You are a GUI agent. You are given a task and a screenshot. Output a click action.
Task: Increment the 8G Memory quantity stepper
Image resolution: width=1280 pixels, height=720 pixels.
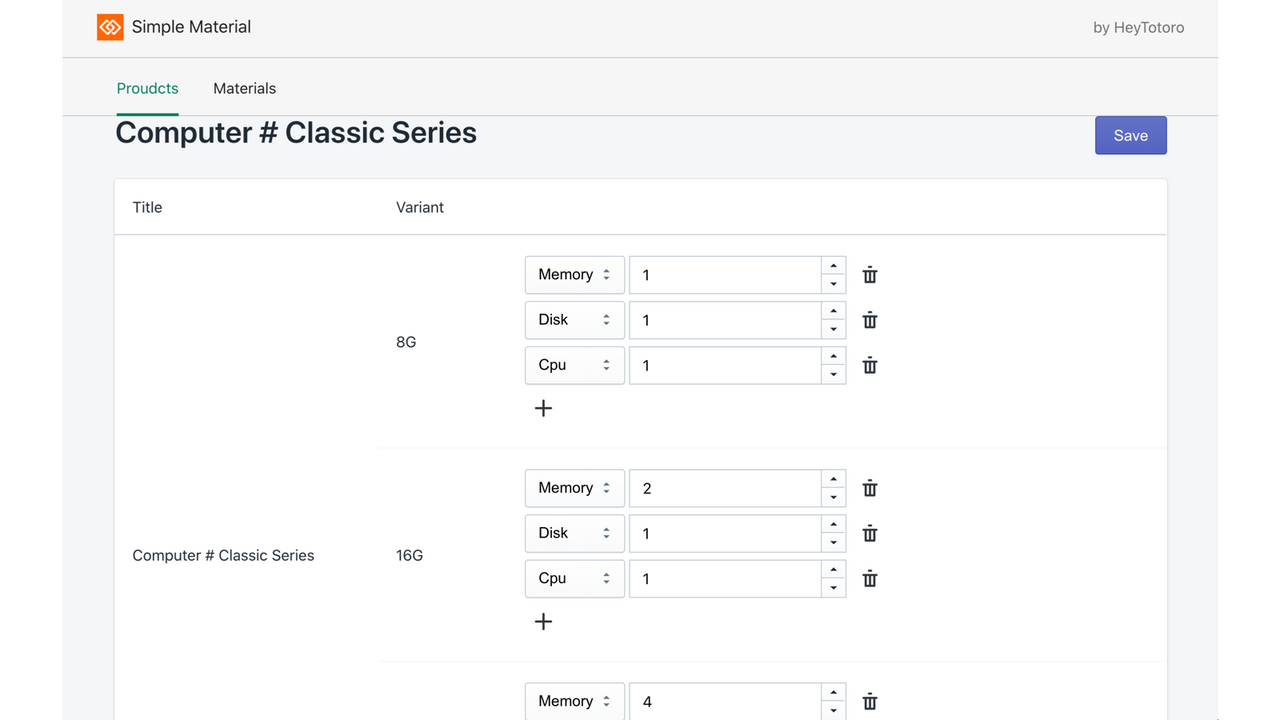tap(834, 266)
